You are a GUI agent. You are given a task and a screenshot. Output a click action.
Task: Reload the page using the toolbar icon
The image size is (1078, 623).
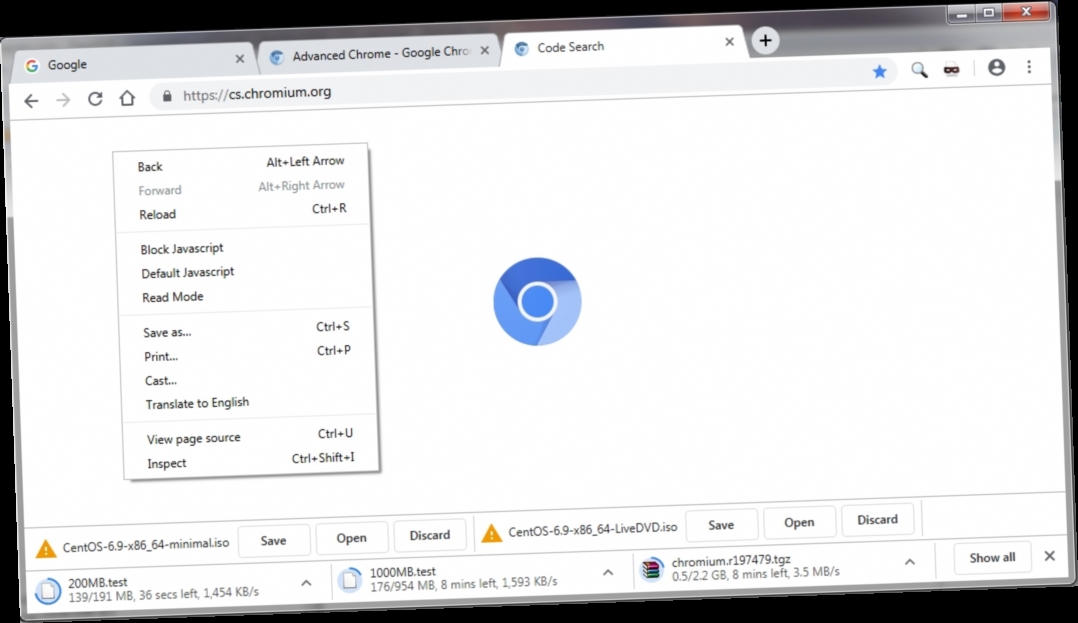click(x=95, y=99)
